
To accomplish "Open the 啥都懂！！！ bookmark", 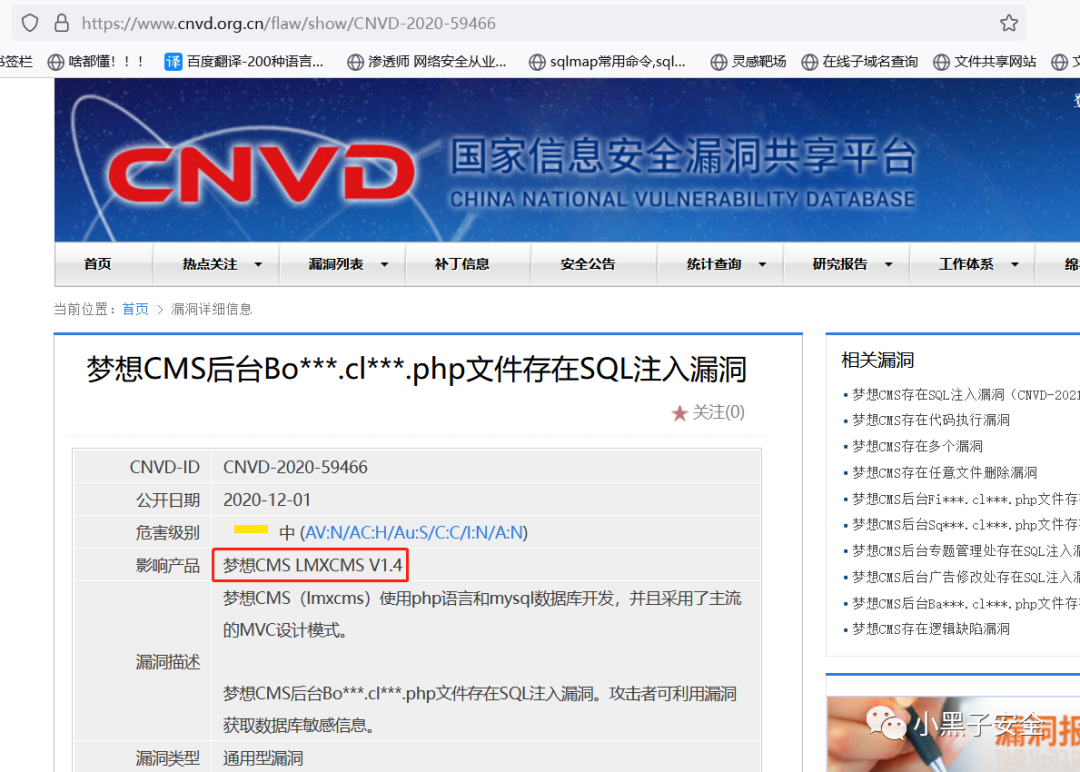I will tap(97, 62).
